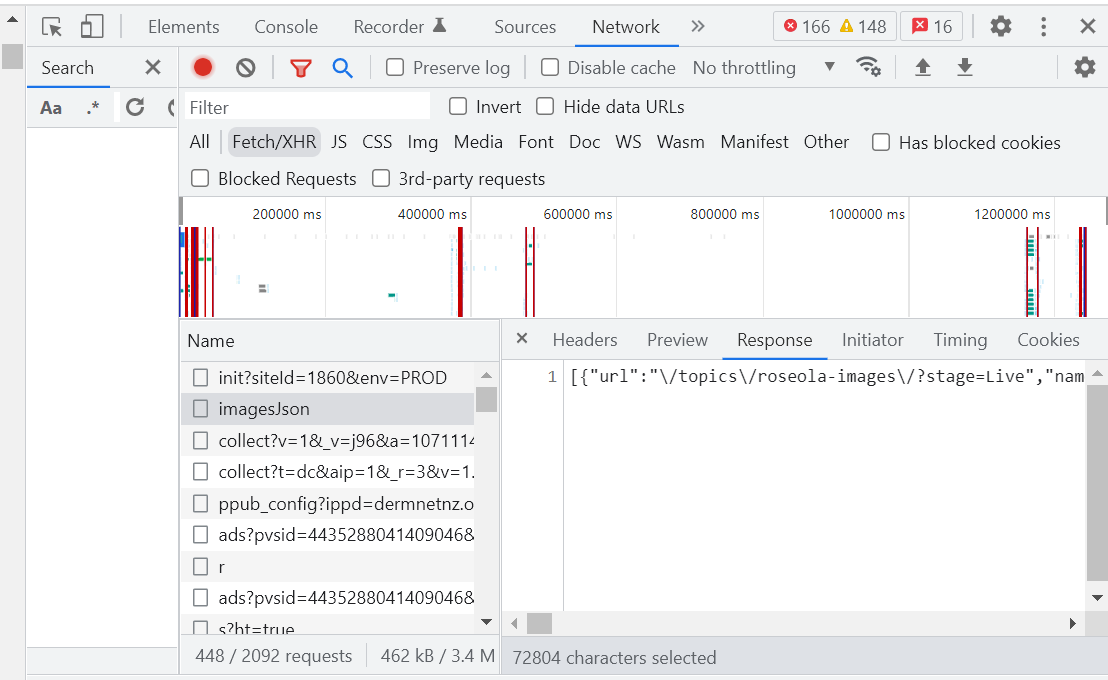Clear the network log

246,68
